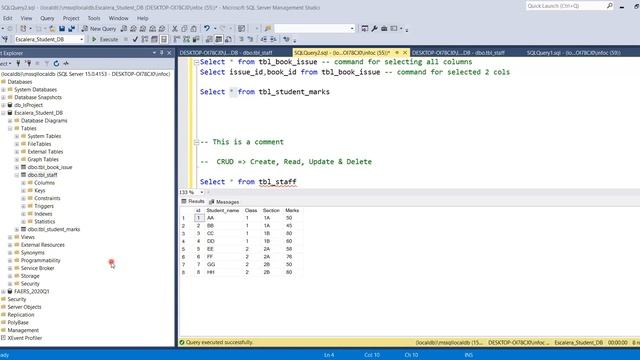Expand the System Databases node
640x360 pixels.
[x=3, y=90]
